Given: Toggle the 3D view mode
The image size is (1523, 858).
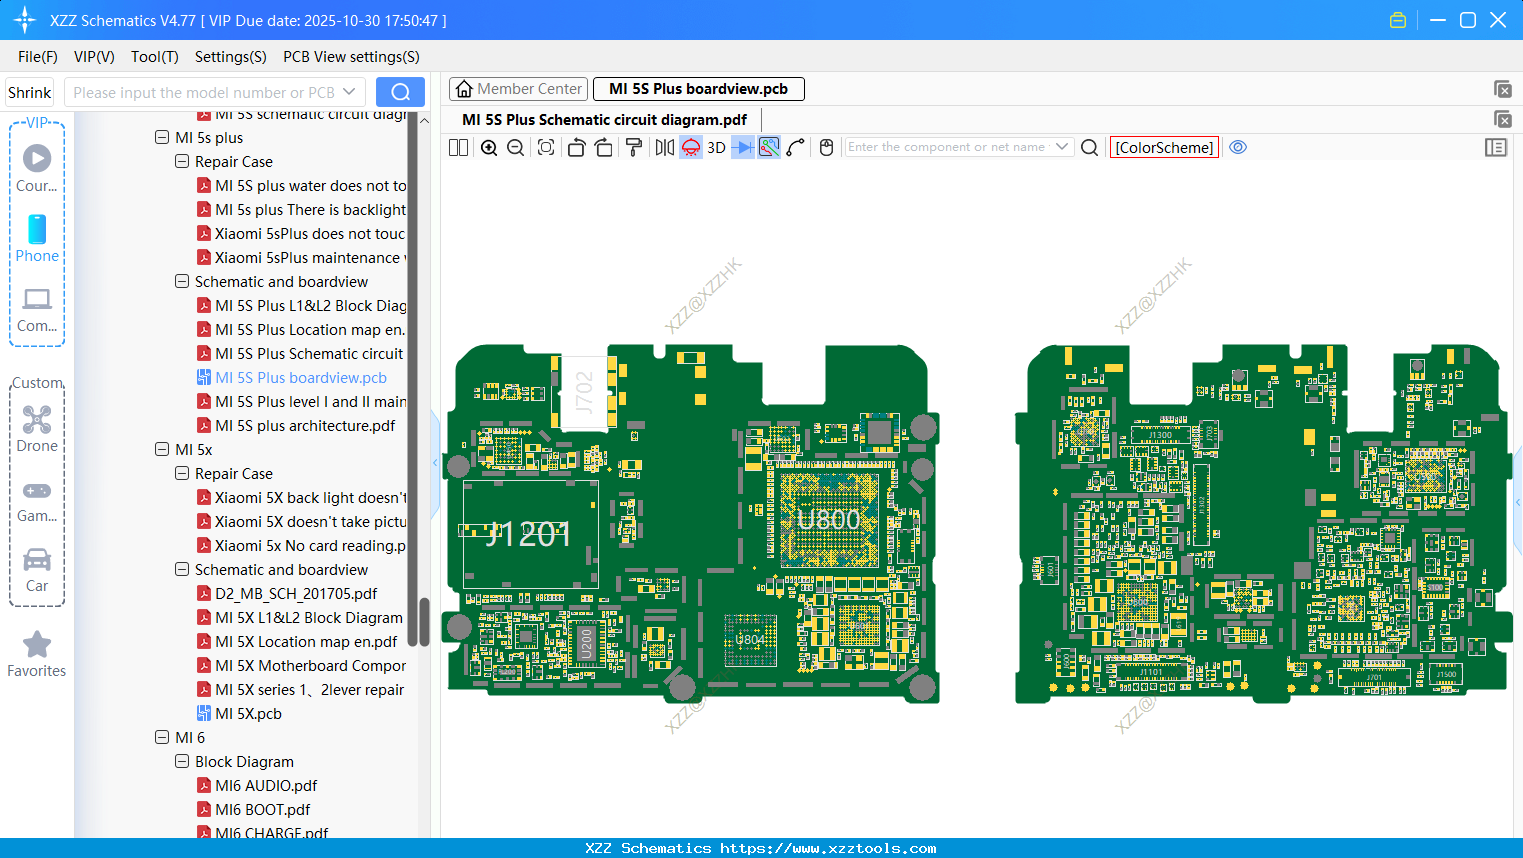Looking at the screenshot, I should coord(716,148).
